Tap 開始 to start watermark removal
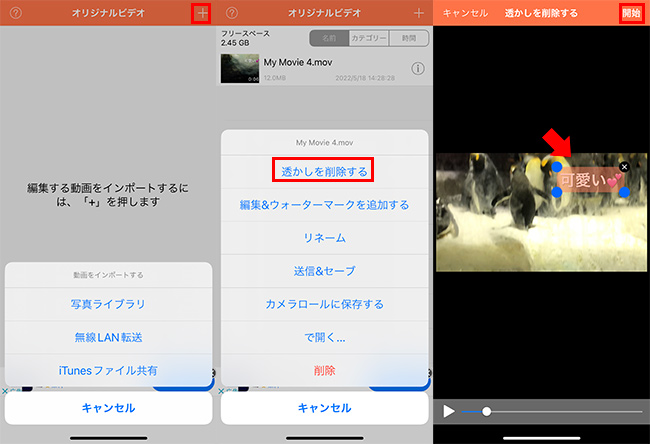 (631, 13)
